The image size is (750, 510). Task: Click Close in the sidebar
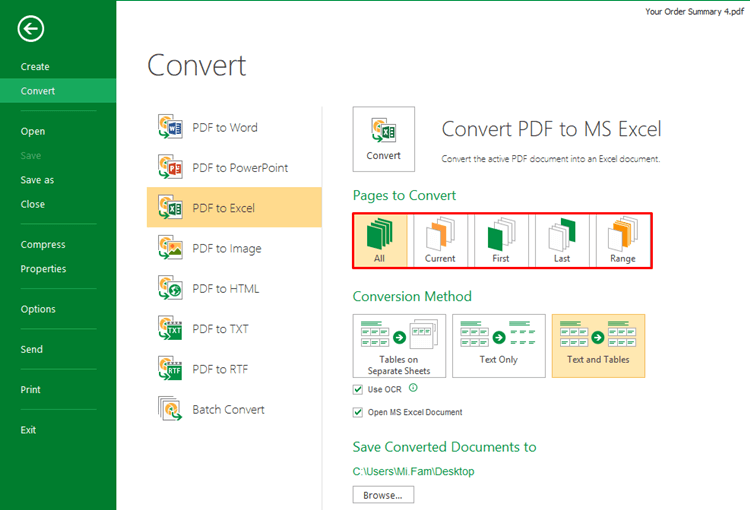click(33, 204)
